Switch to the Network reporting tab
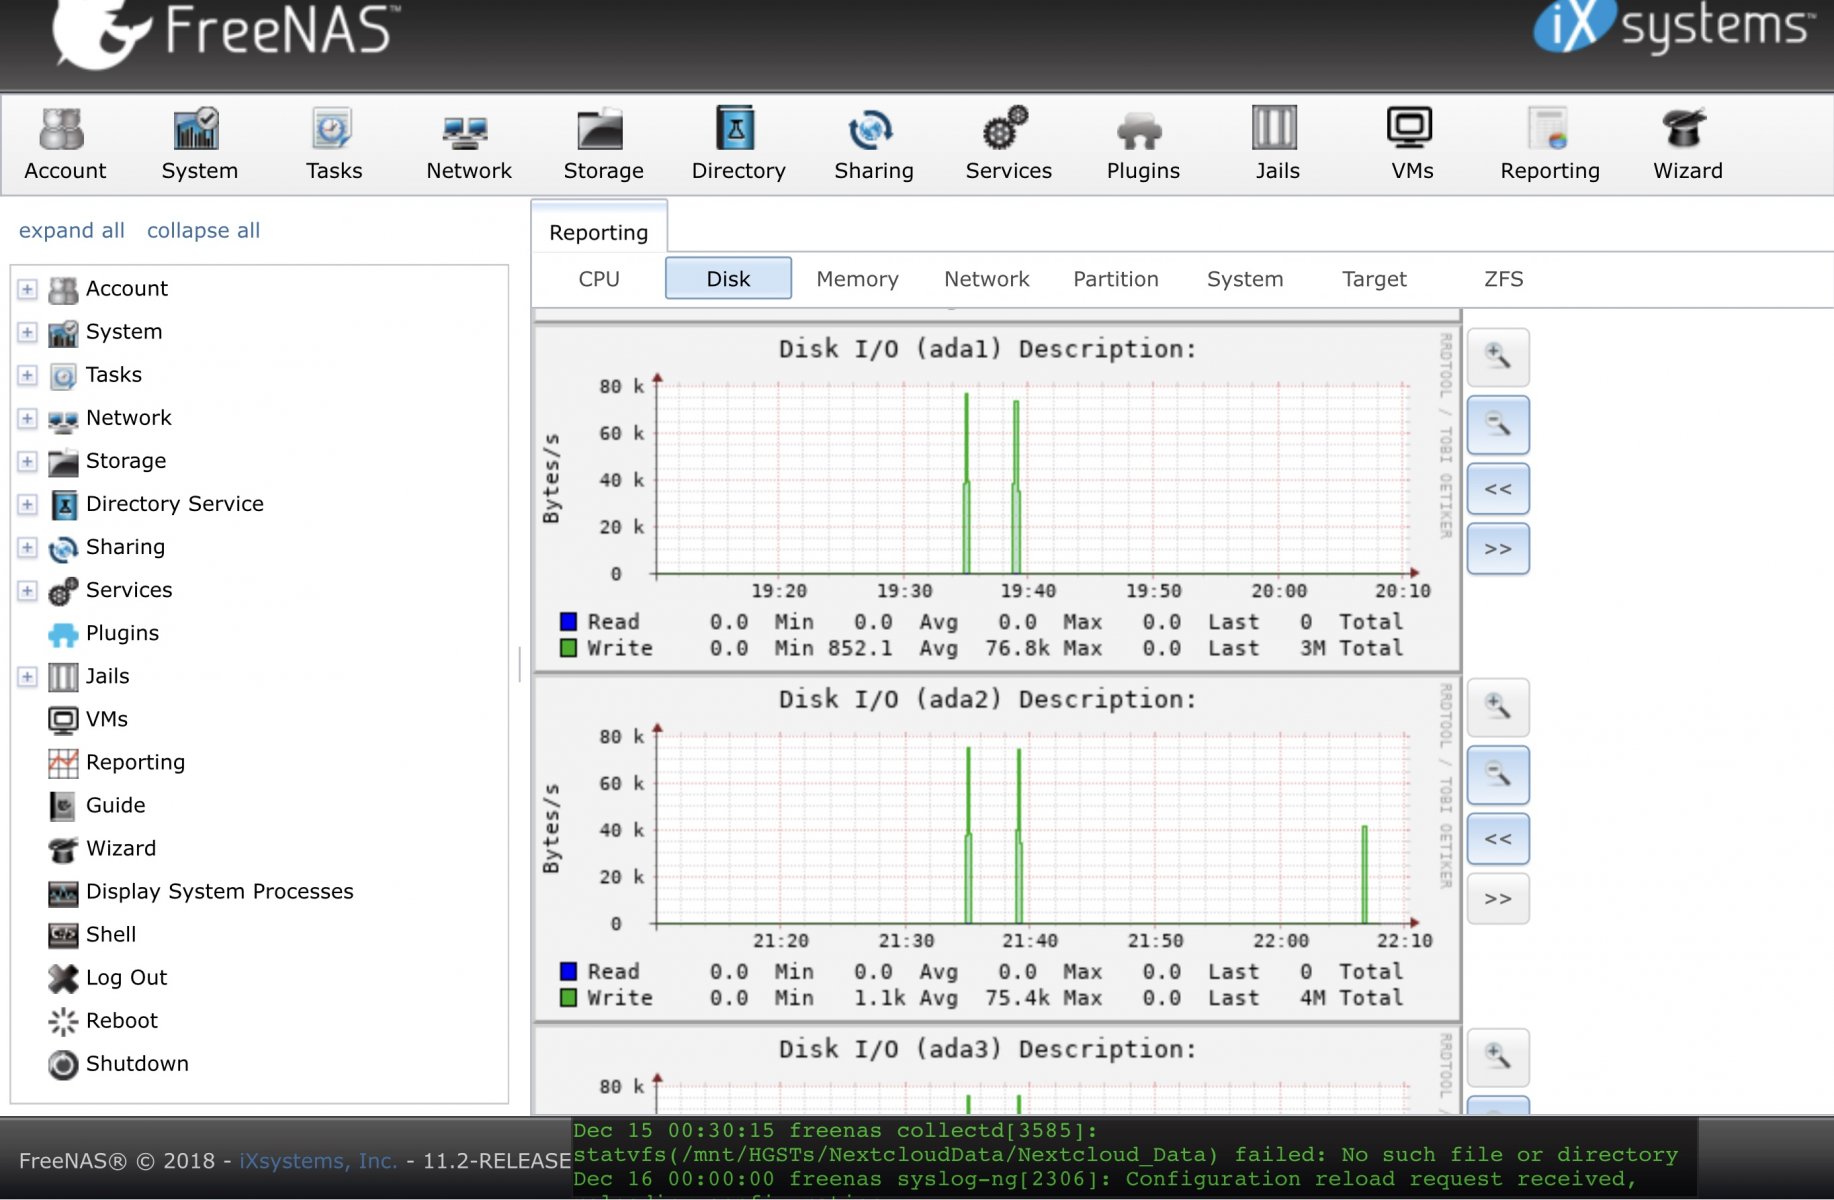 point(986,279)
